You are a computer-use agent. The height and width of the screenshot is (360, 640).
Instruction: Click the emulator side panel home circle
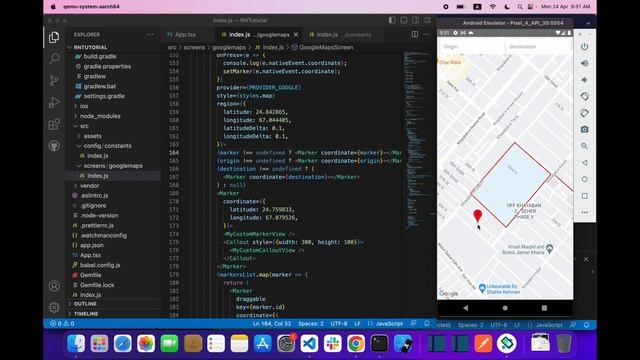coord(584,179)
